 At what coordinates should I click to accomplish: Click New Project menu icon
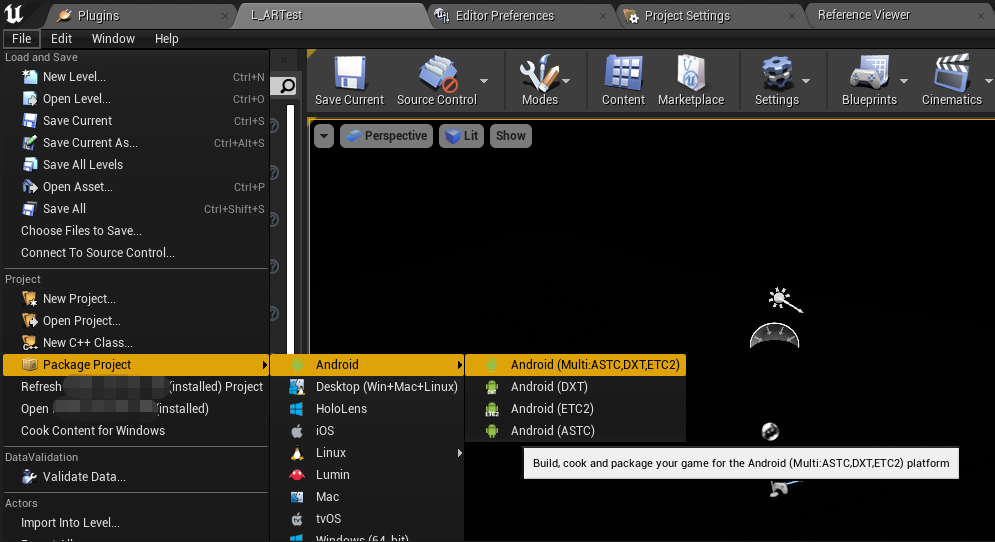(30, 299)
